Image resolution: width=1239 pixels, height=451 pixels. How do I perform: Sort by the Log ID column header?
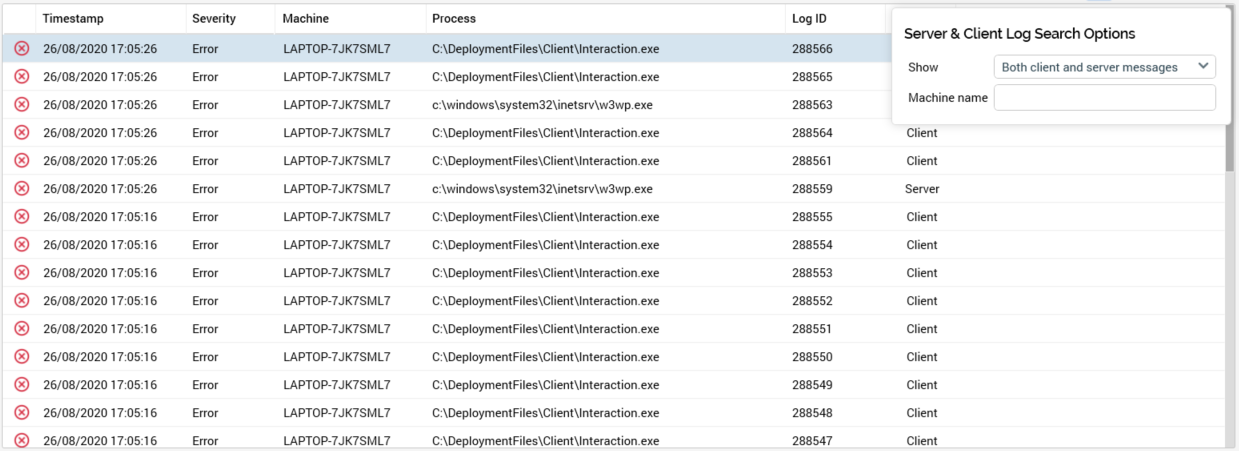(x=810, y=18)
